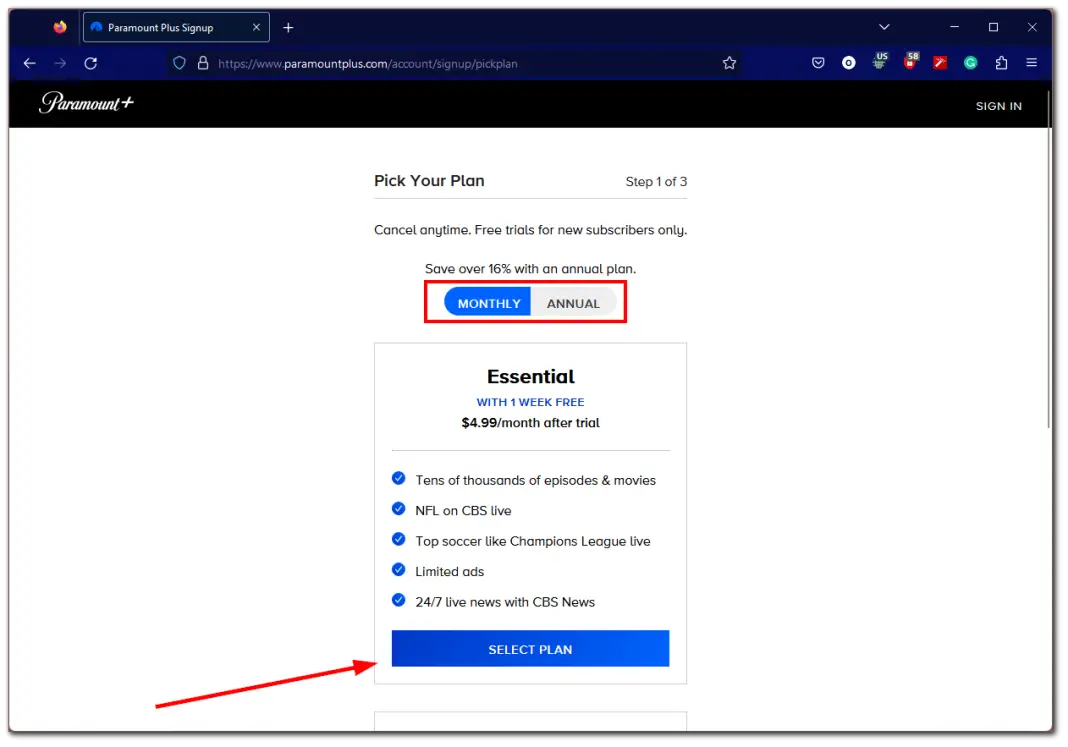Click the Paramount+ logo in the header
The image size is (1068, 747).
(86, 104)
